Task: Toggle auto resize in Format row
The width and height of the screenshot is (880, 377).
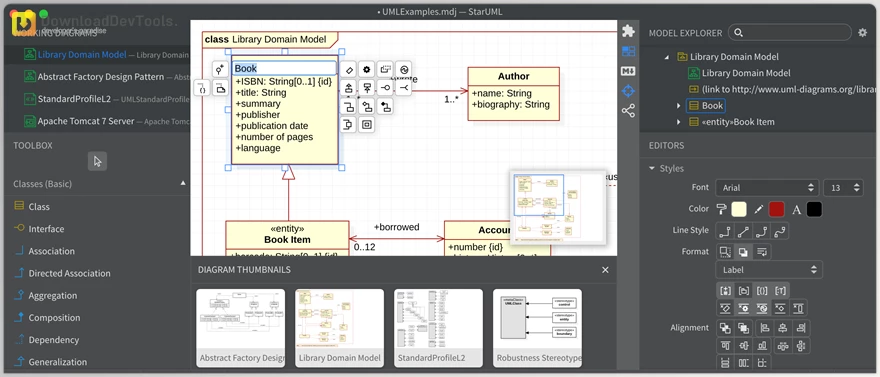Action: point(725,252)
